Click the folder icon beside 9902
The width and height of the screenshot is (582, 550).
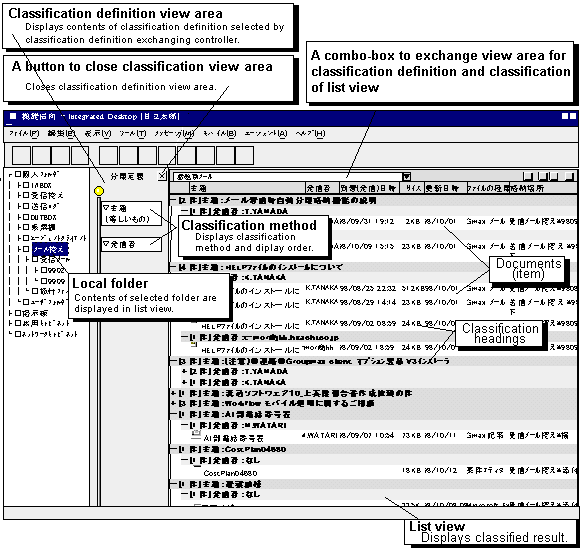43,270
